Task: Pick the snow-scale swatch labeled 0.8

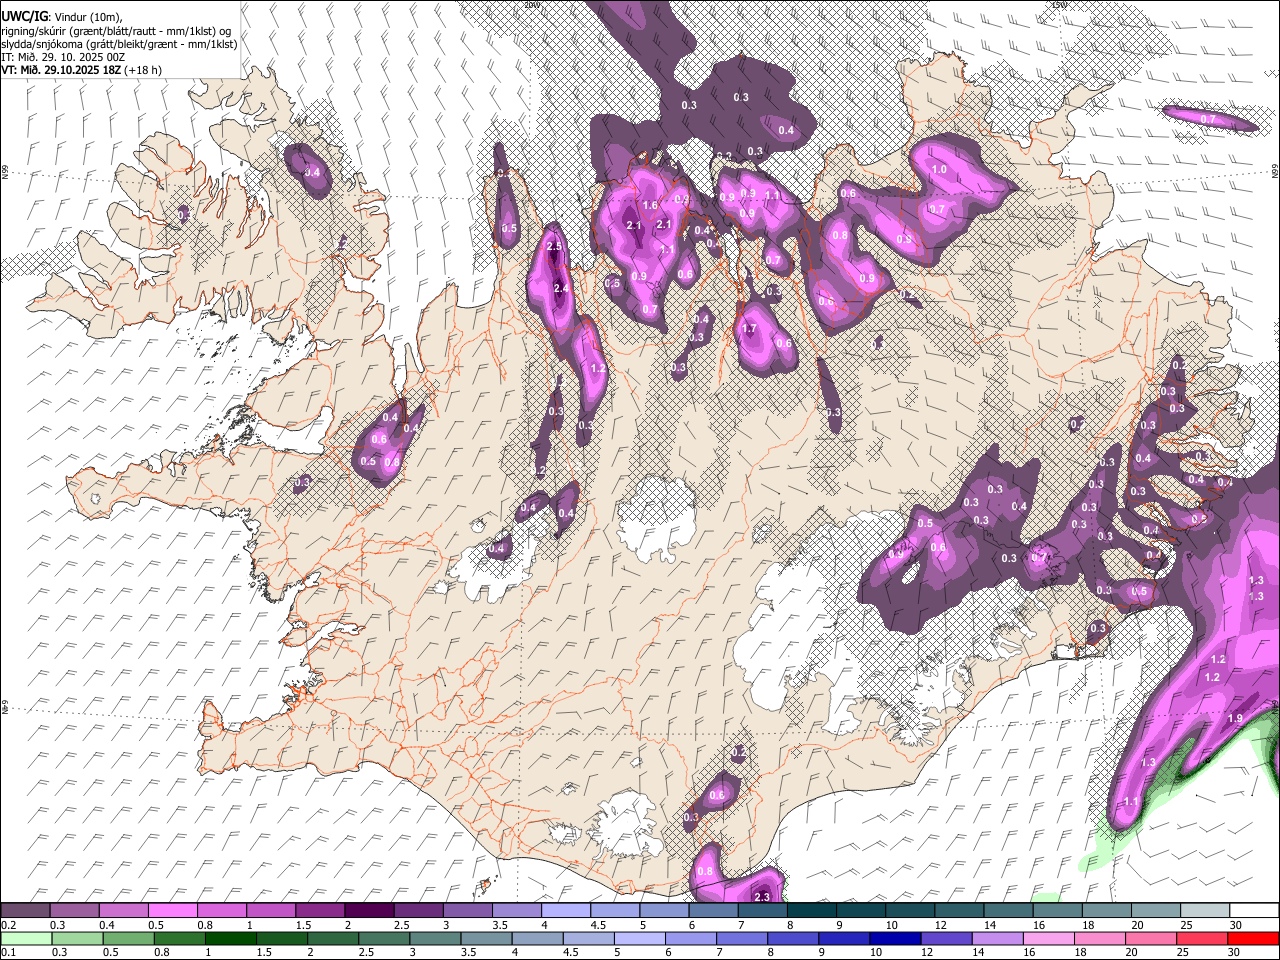Action: pyautogui.click(x=221, y=911)
